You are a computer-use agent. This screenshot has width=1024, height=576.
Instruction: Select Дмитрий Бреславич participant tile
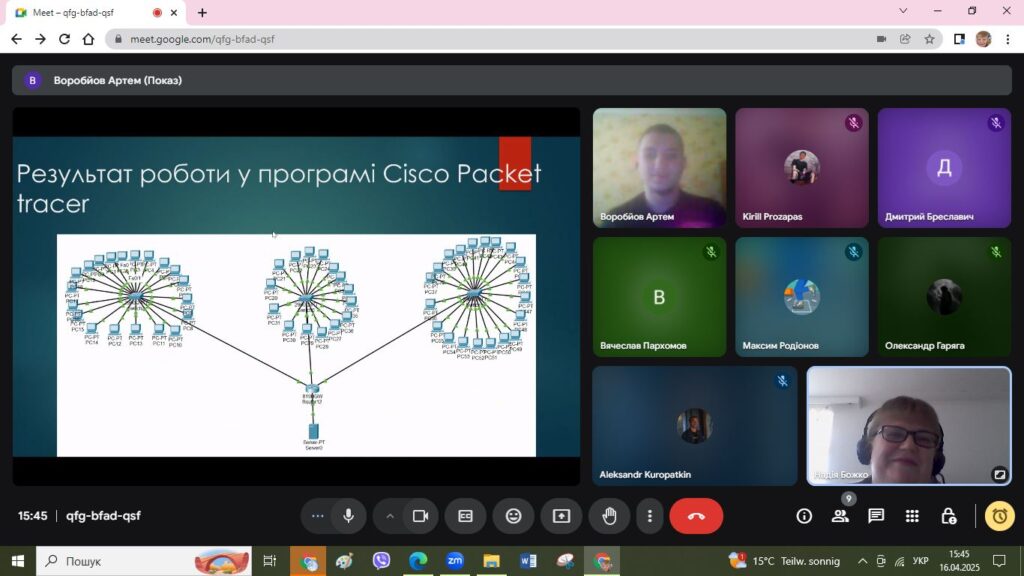click(x=944, y=168)
